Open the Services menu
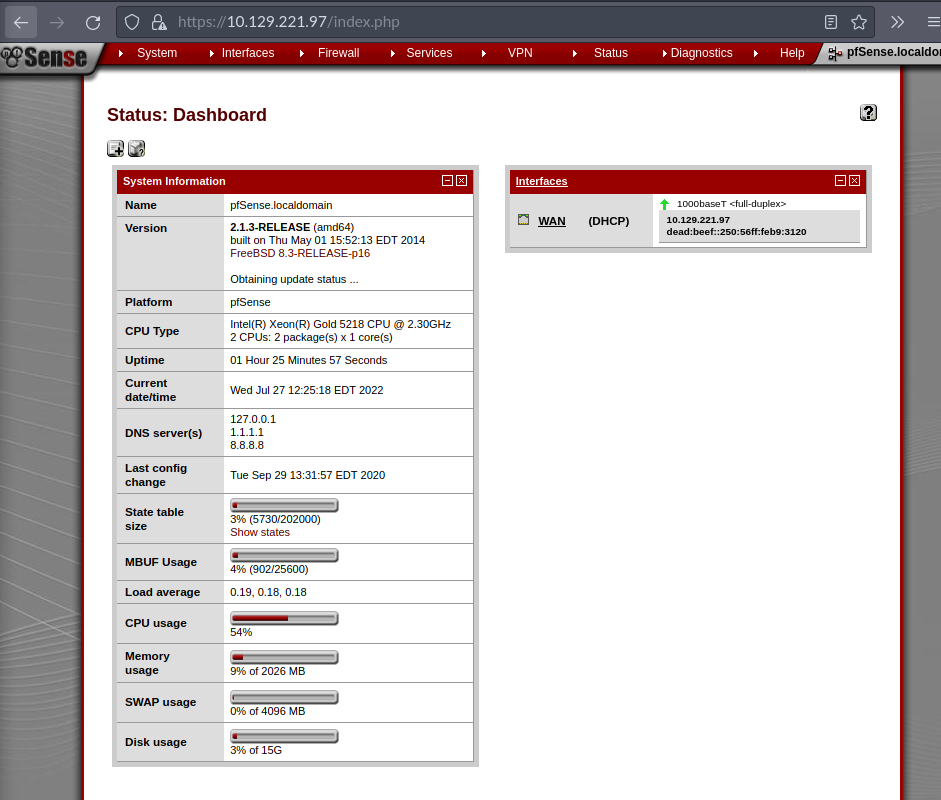Screen dimensions: 941x800 click(x=429, y=53)
